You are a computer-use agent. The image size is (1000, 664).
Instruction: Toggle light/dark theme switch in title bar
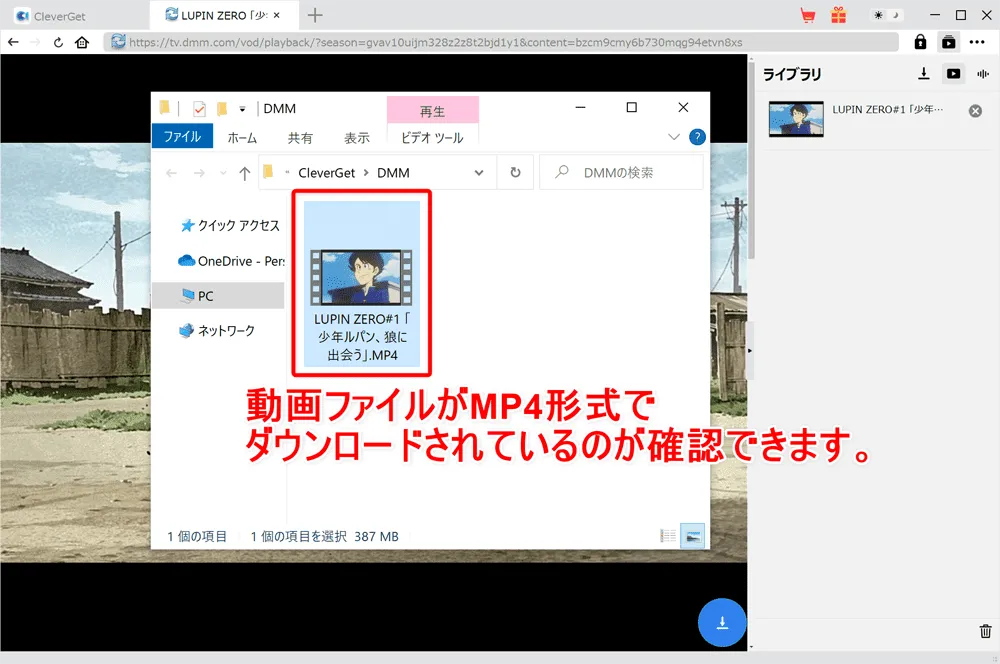point(886,15)
